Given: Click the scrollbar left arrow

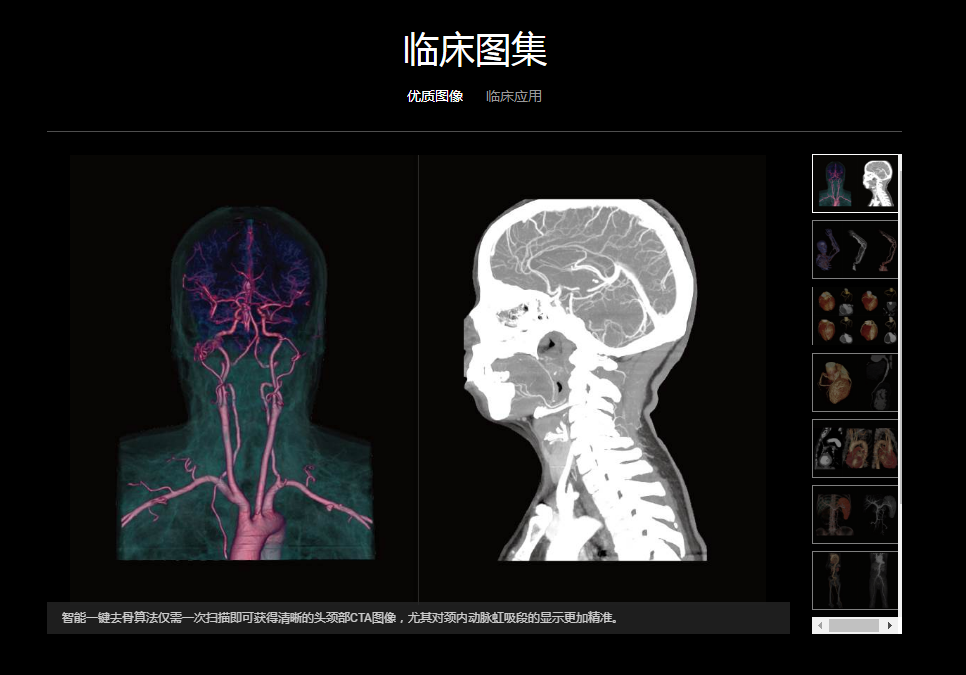Looking at the screenshot, I should click(820, 625).
